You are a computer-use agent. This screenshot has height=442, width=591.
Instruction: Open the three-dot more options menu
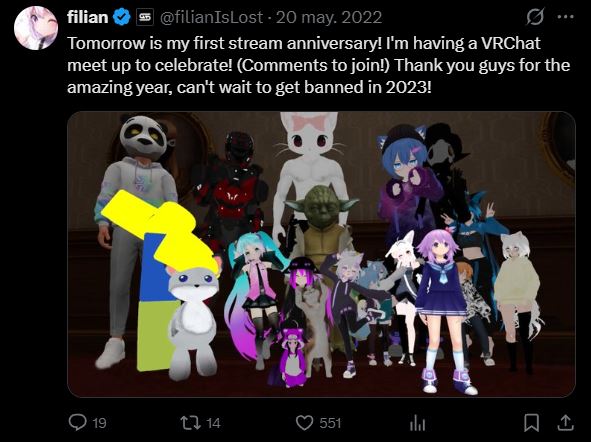(x=565, y=17)
